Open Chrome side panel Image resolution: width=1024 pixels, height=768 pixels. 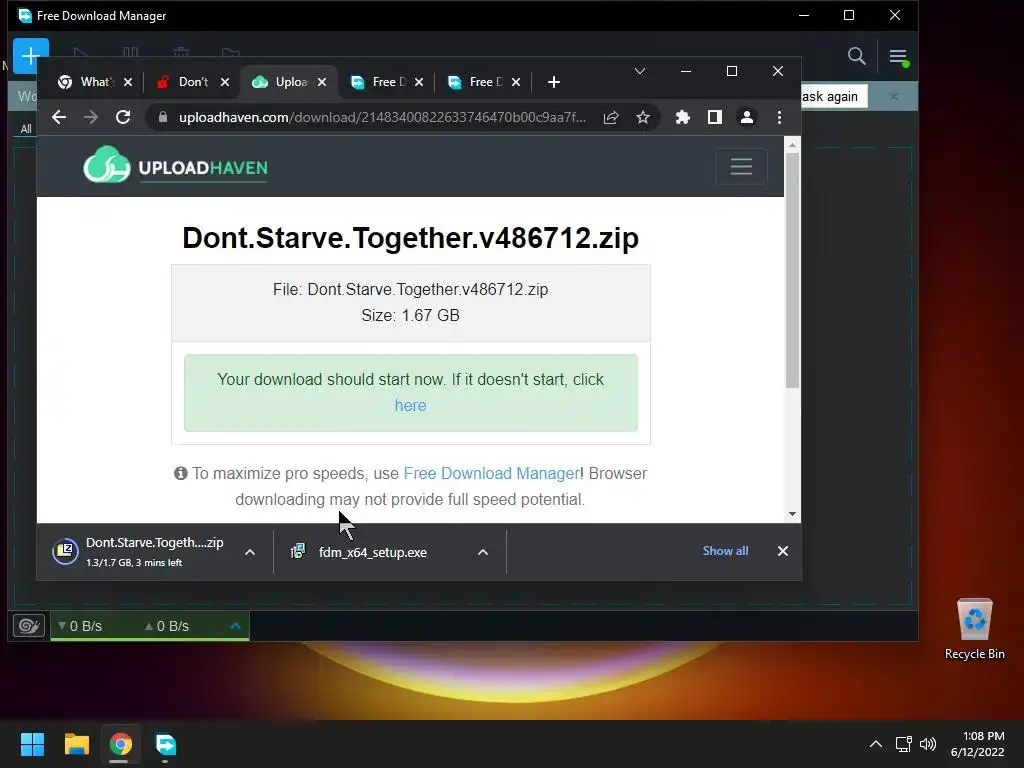(x=714, y=118)
